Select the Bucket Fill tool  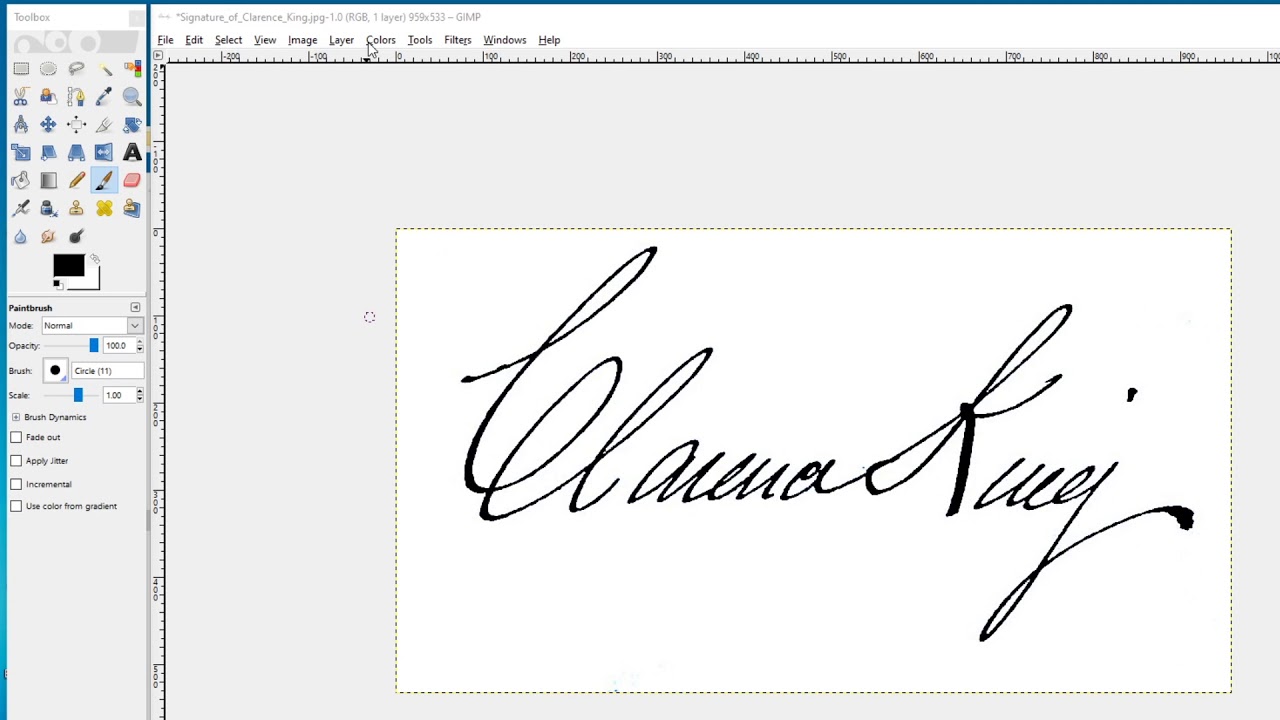(x=21, y=181)
